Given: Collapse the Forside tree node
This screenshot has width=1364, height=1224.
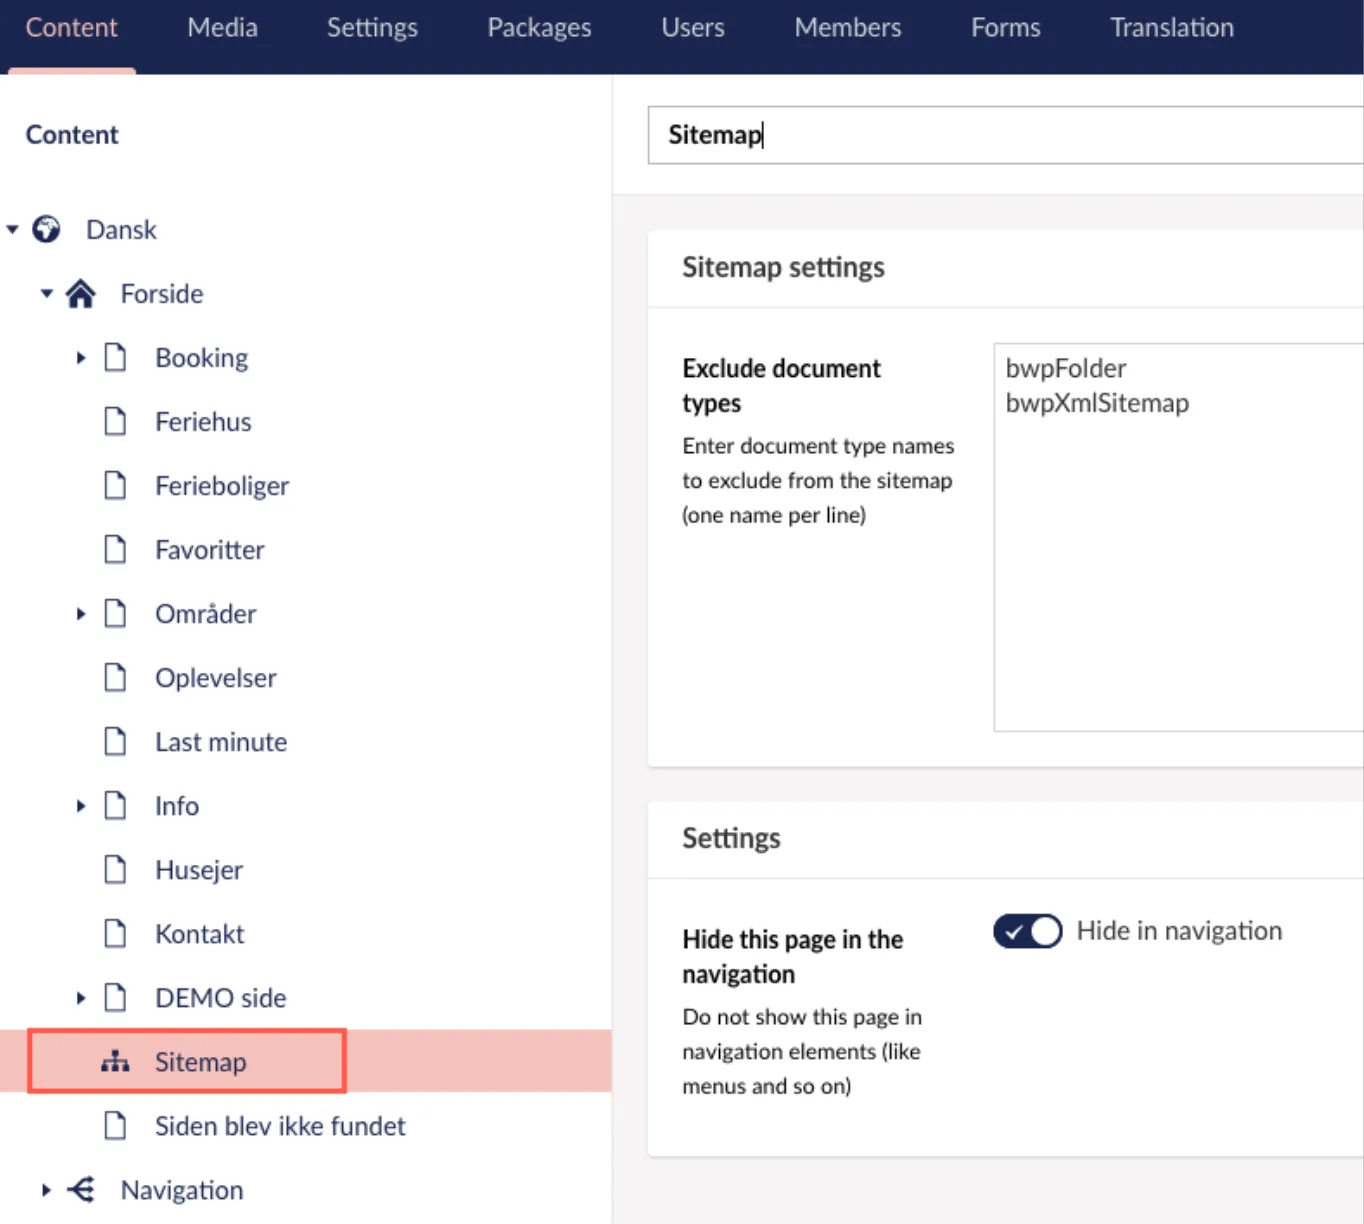Looking at the screenshot, I should (x=46, y=294).
